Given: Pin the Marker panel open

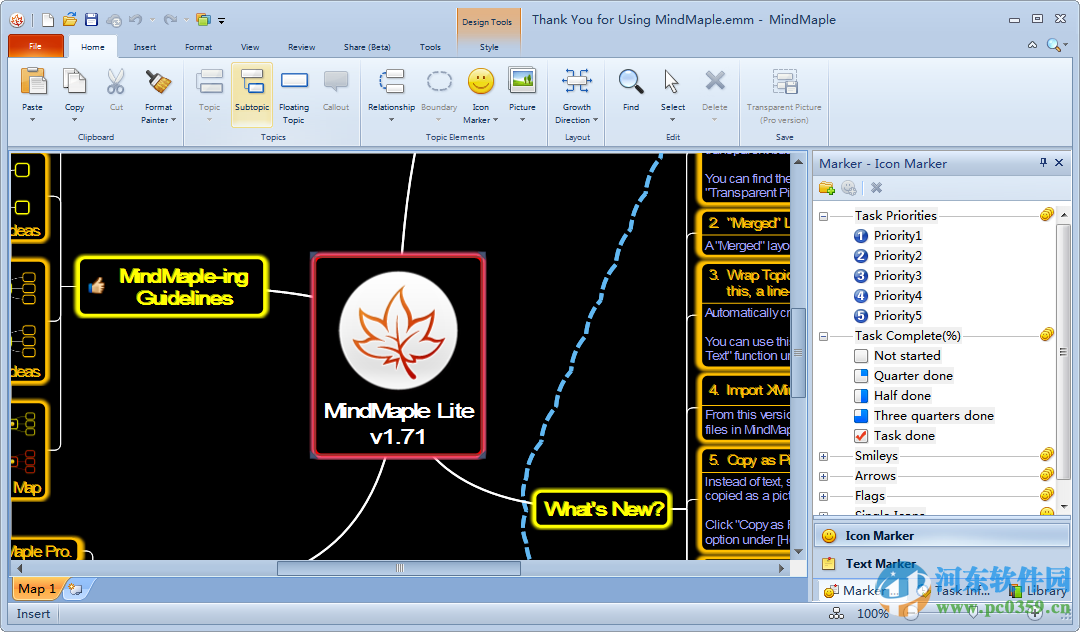Looking at the screenshot, I should pyautogui.click(x=1042, y=162).
